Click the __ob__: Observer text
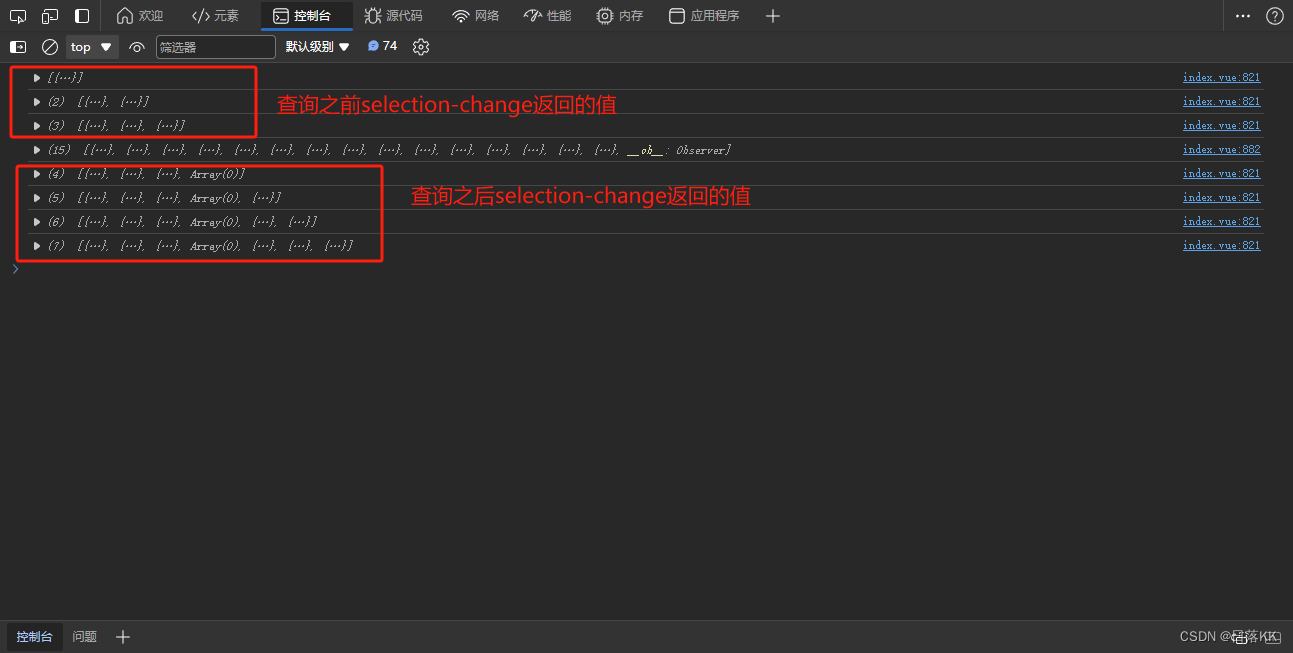 point(679,149)
